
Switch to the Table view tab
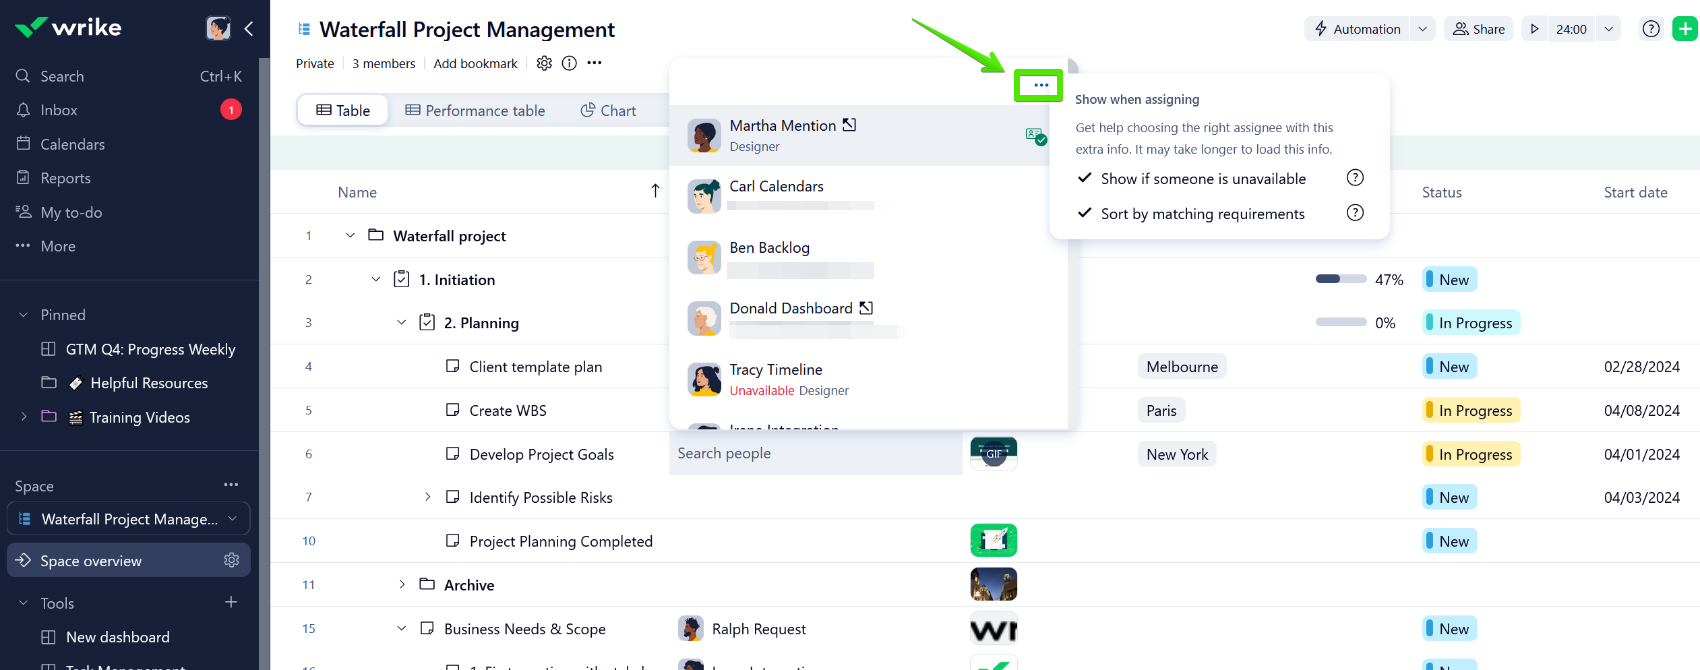pyautogui.click(x=343, y=110)
